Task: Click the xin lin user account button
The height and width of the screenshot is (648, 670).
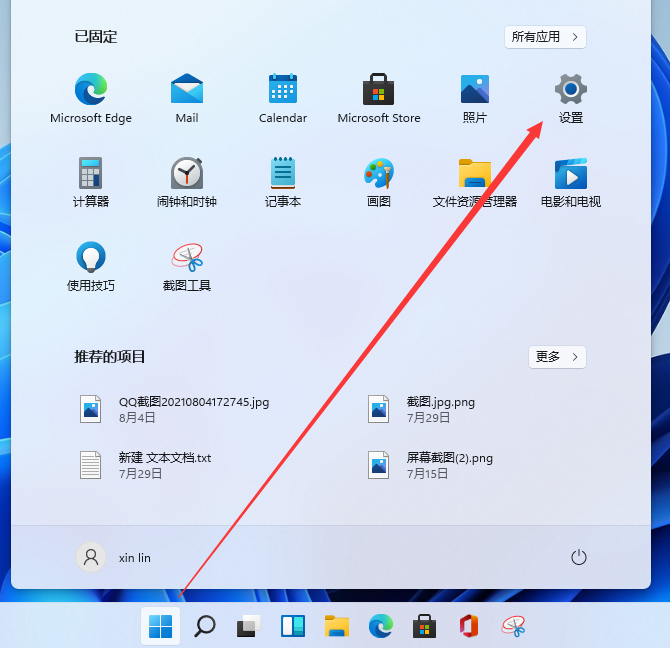Action: click(114, 557)
